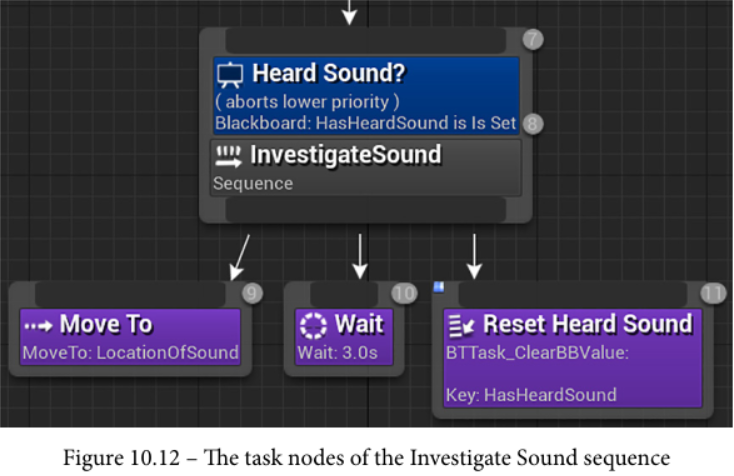Click the Key: HasHeardSound text line
734x476 pixels.
click(x=531, y=395)
